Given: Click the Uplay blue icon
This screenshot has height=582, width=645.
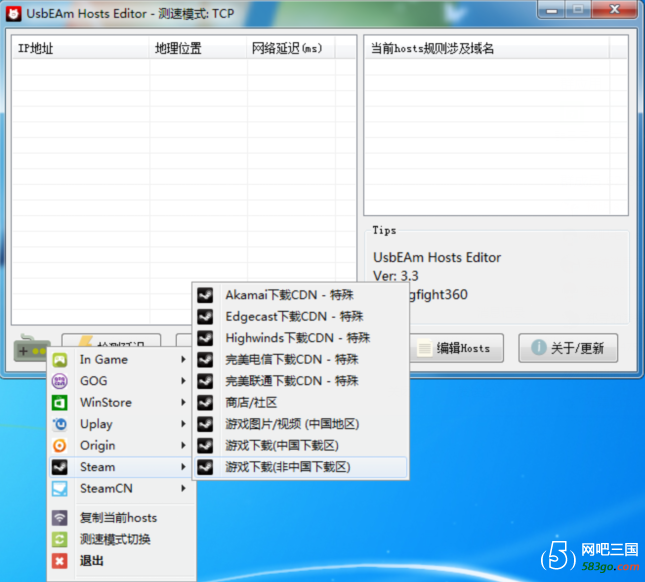Looking at the screenshot, I should tap(60, 424).
